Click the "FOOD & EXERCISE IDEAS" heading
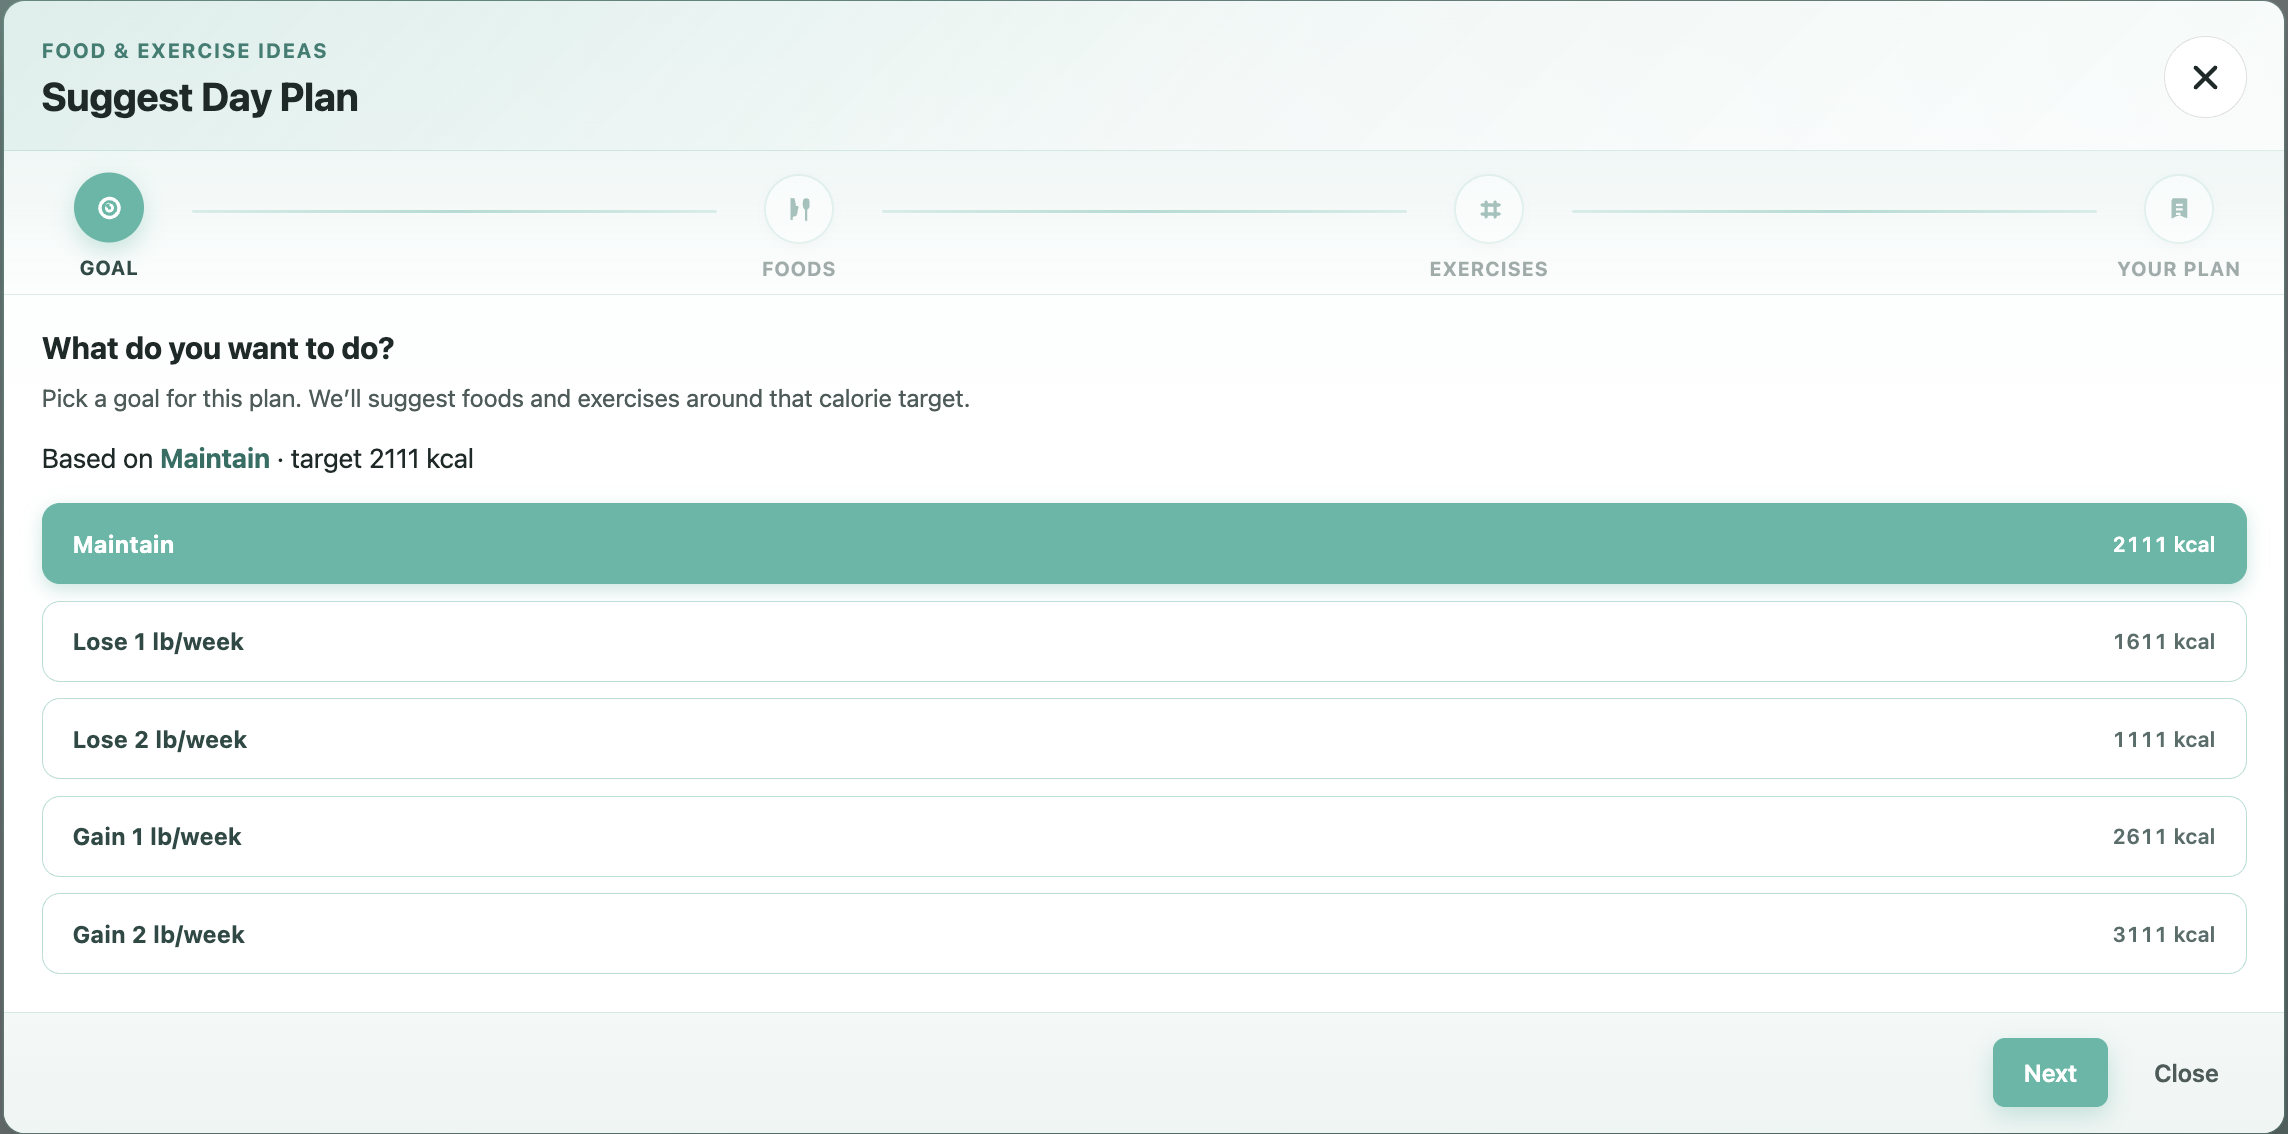Viewport: 2288px width, 1134px height. coord(185,51)
